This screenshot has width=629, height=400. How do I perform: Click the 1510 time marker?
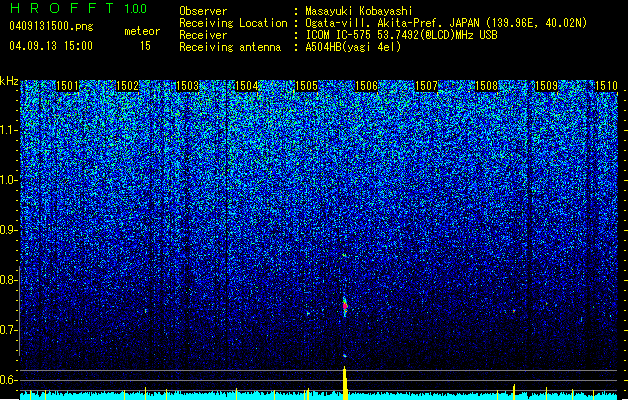[606, 86]
